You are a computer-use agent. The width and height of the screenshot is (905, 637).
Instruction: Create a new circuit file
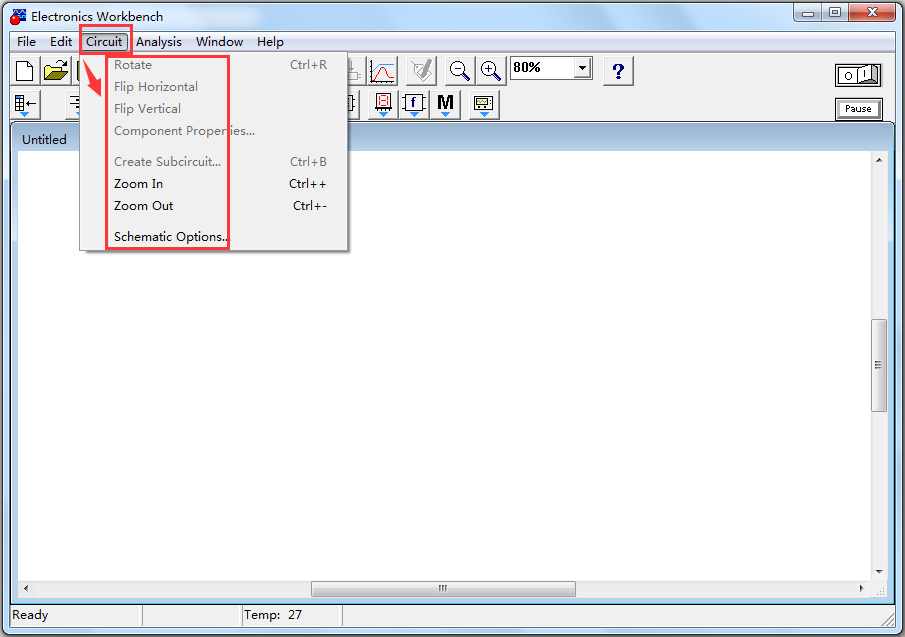[x=25, y=71]
